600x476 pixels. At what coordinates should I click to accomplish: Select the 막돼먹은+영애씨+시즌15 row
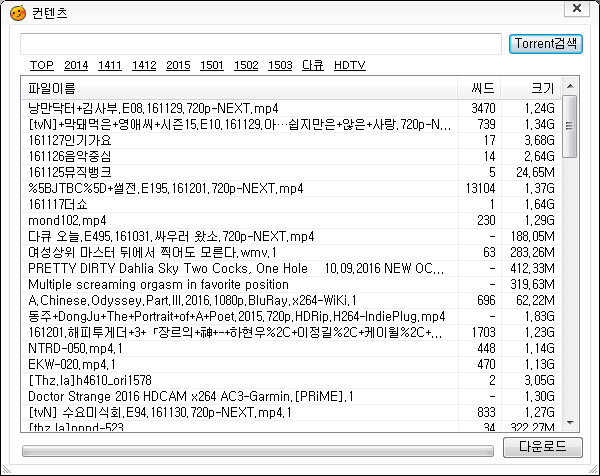[291, 124]
